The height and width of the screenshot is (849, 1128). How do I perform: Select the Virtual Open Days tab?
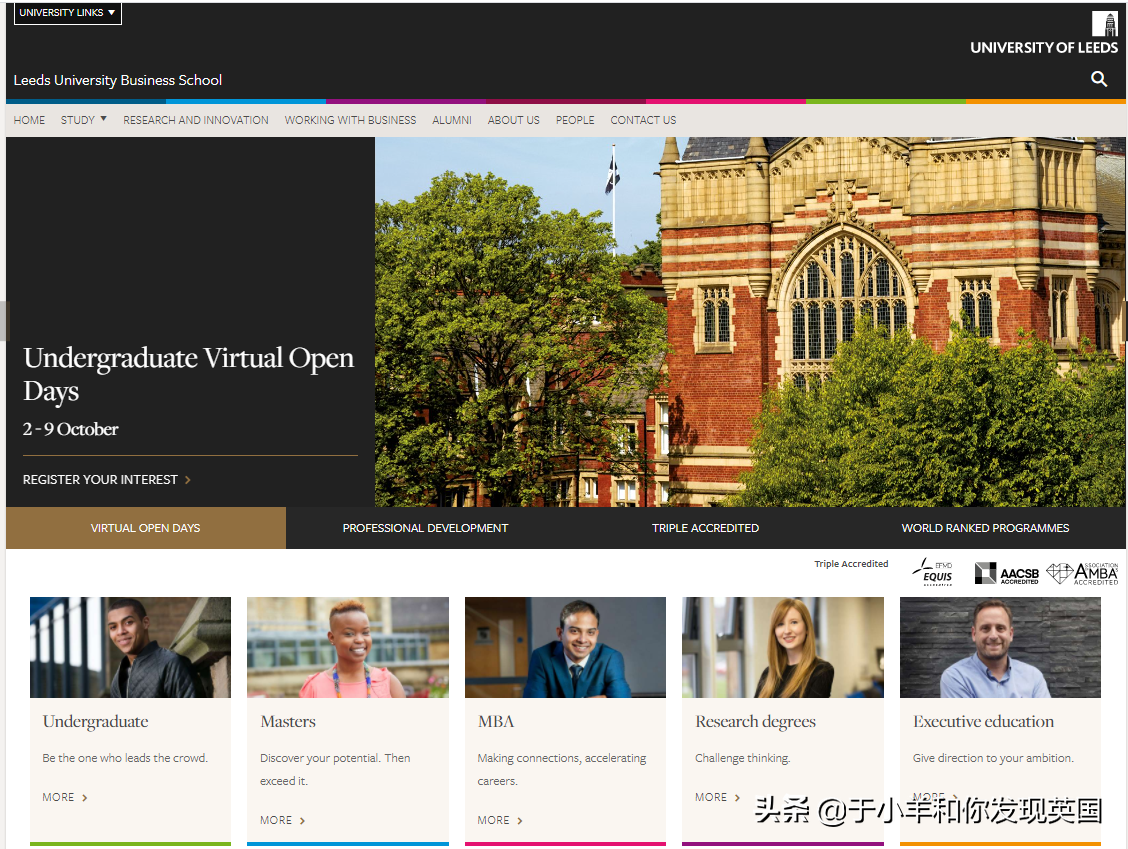145,528
